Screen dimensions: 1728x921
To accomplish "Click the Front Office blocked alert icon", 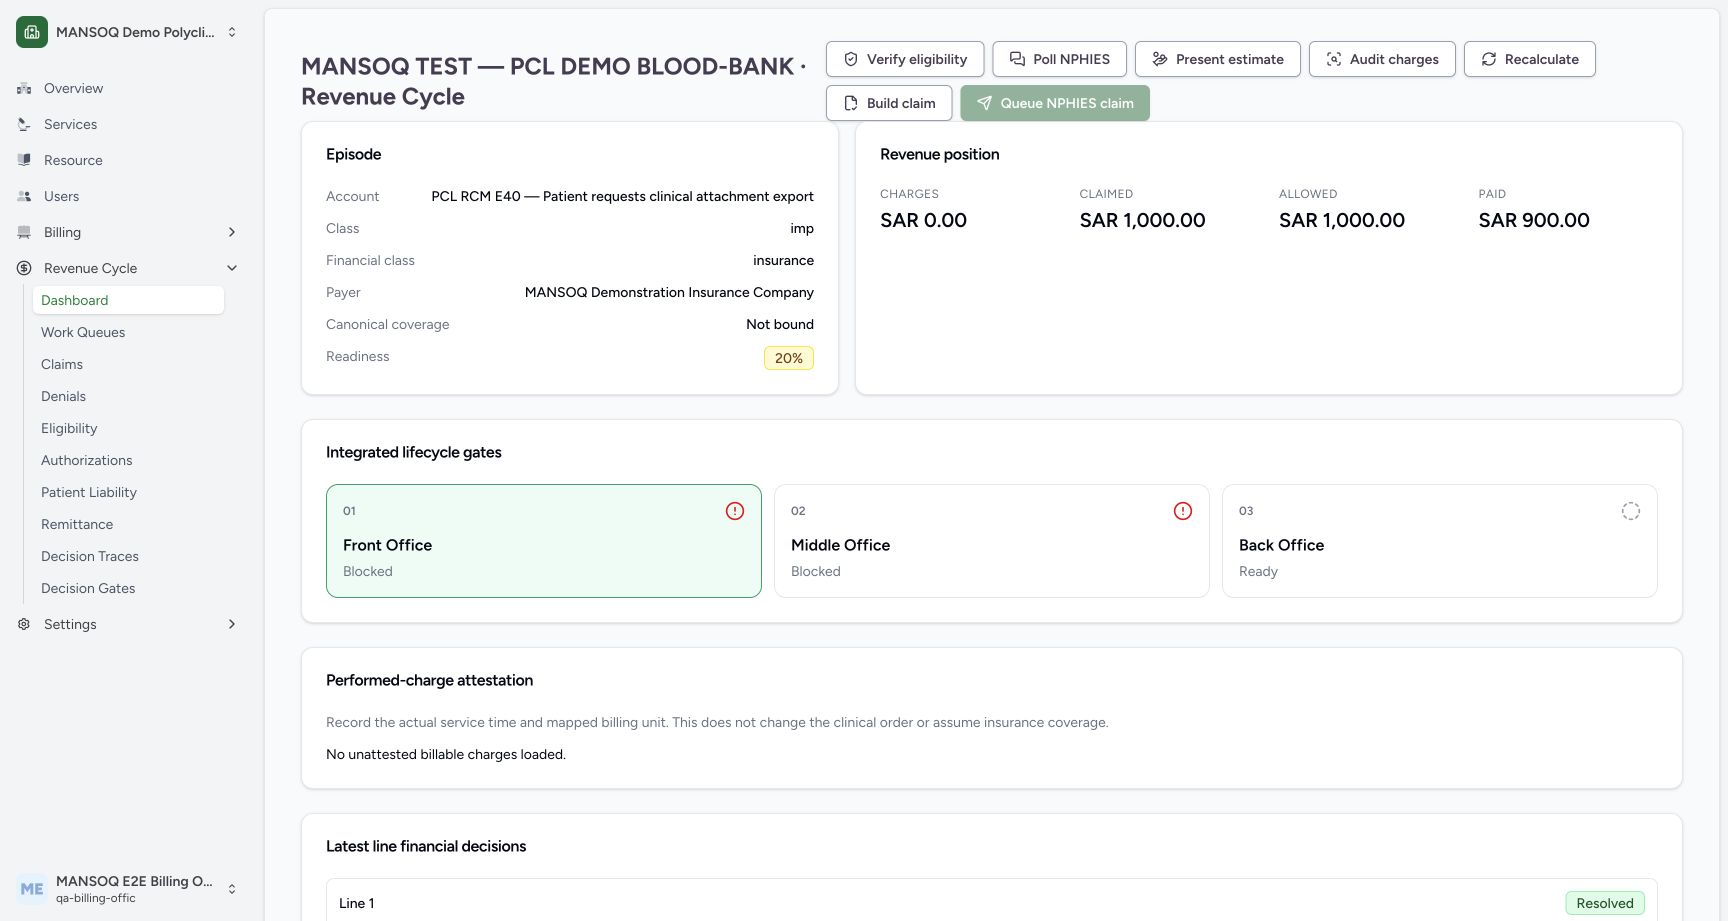I will tap(735, 511).
